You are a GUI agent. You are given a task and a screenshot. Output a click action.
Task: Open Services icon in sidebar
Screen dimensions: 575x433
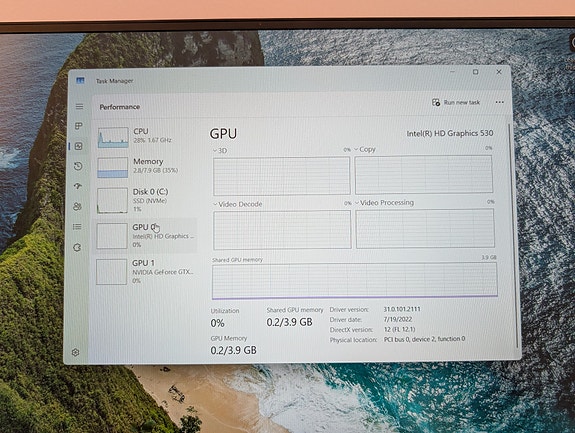pyautogui.click(x=77, y=247)
